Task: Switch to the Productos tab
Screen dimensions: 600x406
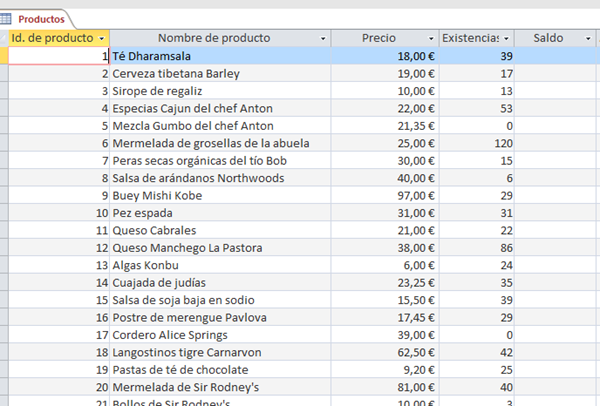Action: coord(42,18)
